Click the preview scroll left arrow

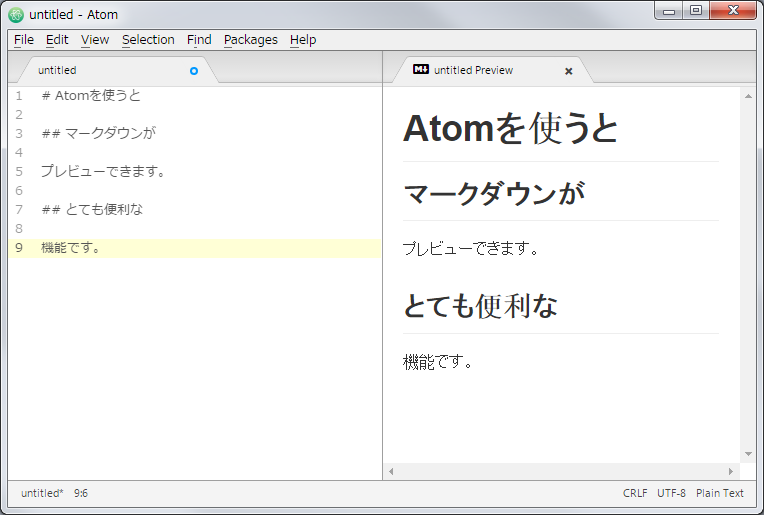(x=391, y=471)
